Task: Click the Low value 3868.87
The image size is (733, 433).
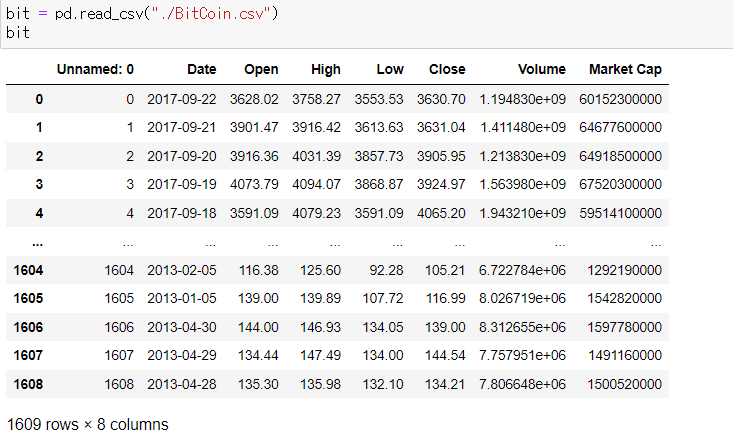Action: tap(379, 184)
